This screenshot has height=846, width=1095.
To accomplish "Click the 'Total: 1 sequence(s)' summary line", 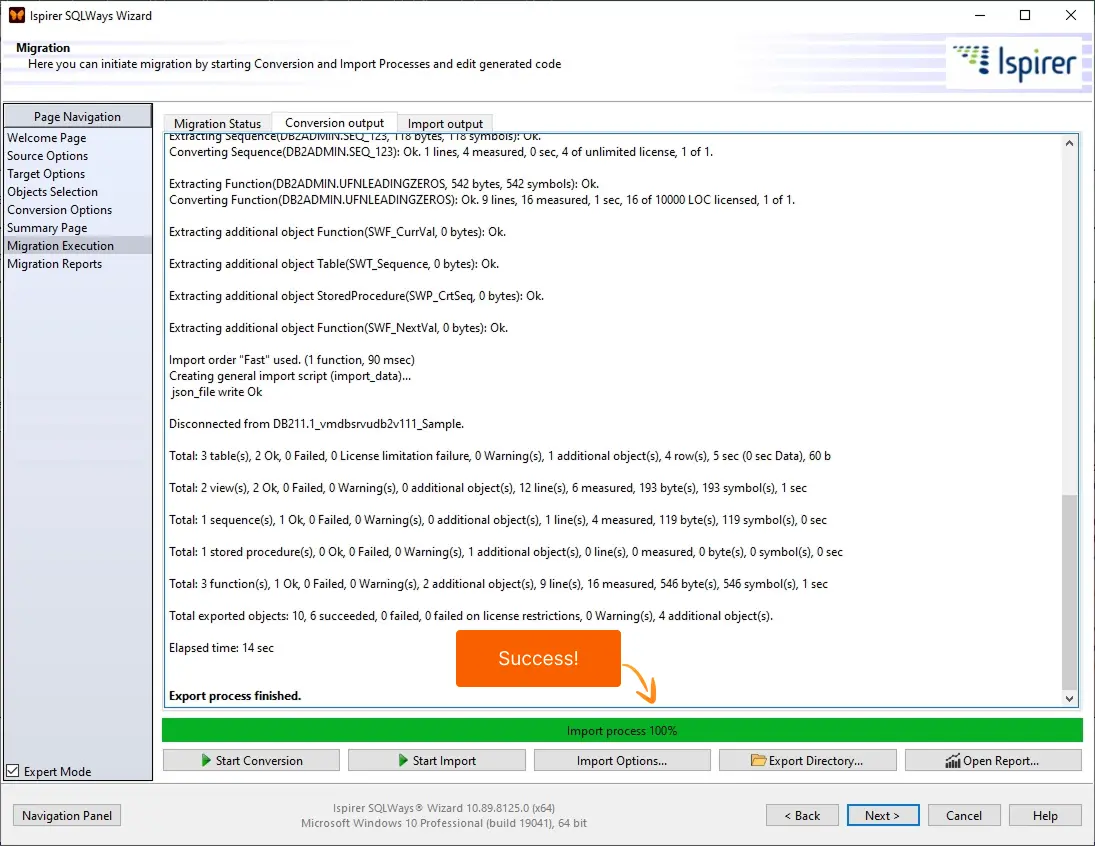I will tap(497, 520).
